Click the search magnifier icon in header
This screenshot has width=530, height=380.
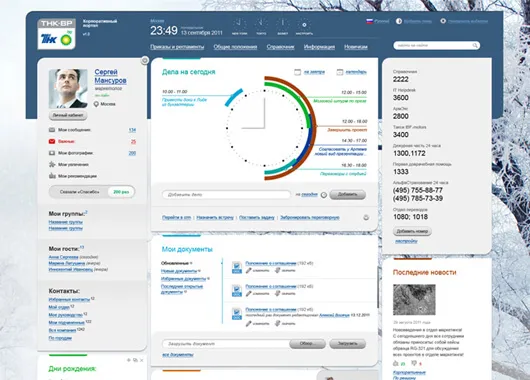coord(475,45)
